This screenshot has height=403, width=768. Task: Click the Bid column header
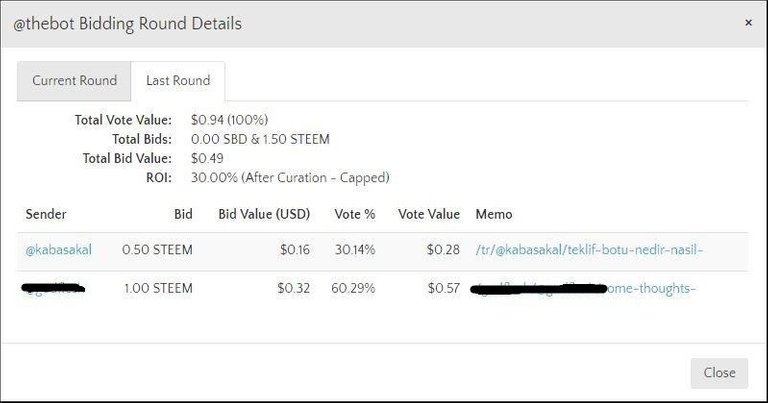(x=182, y=214)
